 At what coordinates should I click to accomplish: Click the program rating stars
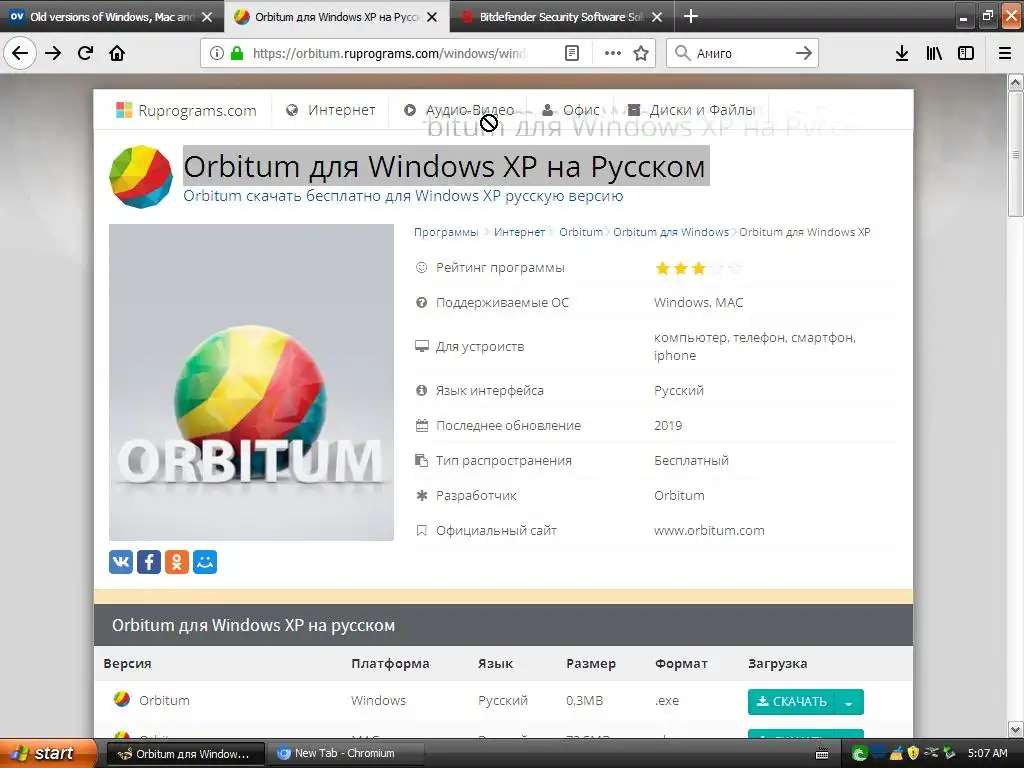pyautogui.click(x=698, y=268)
